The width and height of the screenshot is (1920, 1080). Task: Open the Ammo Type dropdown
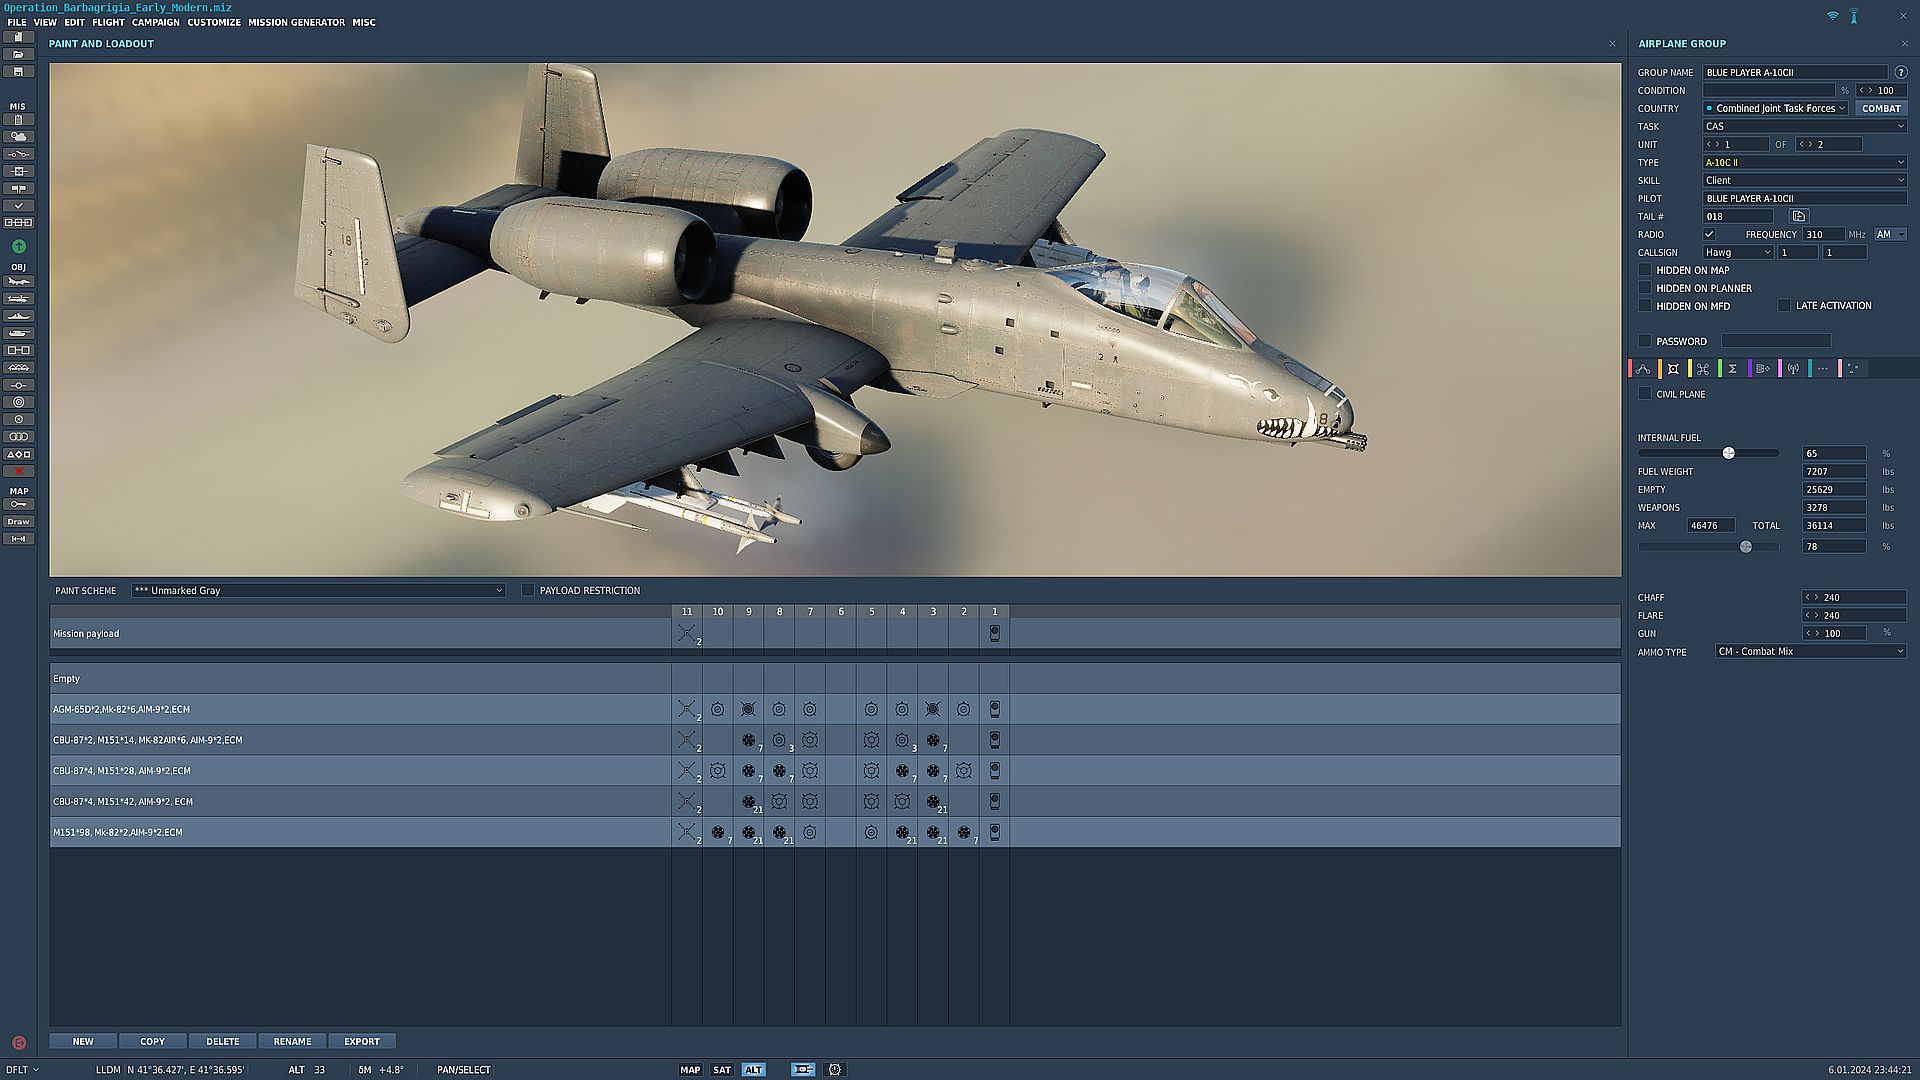click(x=1810, y=651)
